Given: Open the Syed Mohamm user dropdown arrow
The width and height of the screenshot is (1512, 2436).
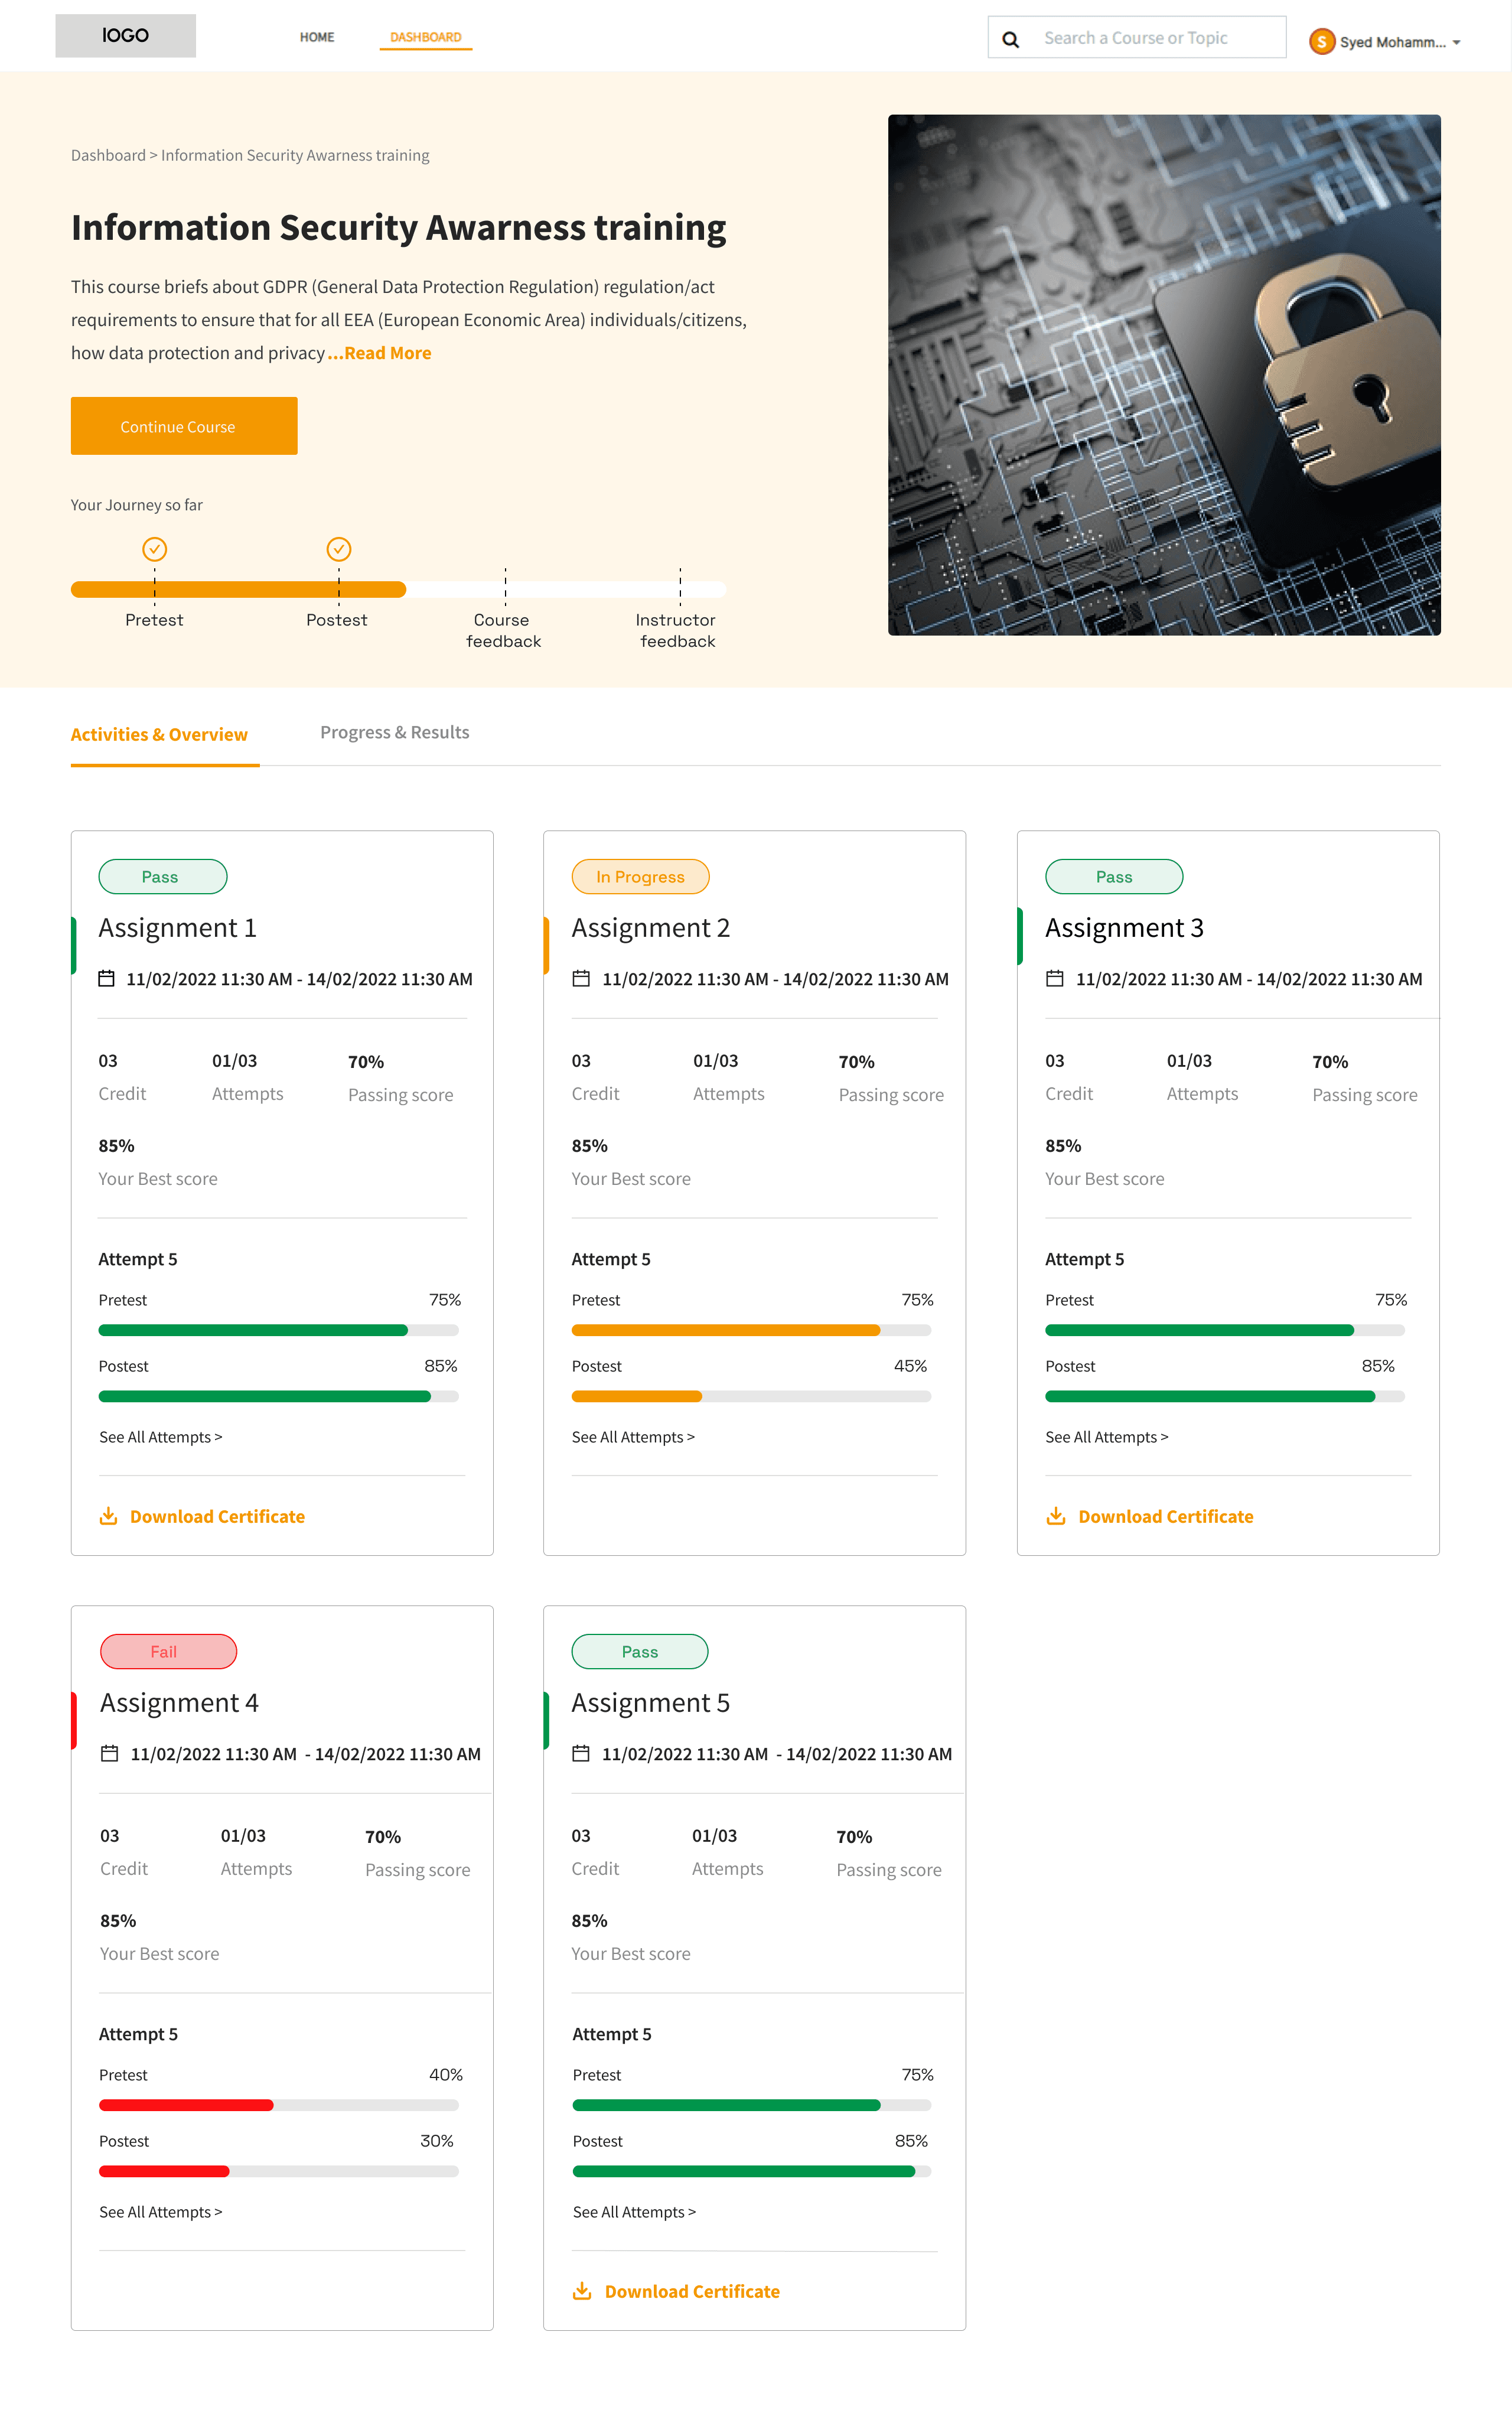Looking at the screenshot, I should 1456,42.
